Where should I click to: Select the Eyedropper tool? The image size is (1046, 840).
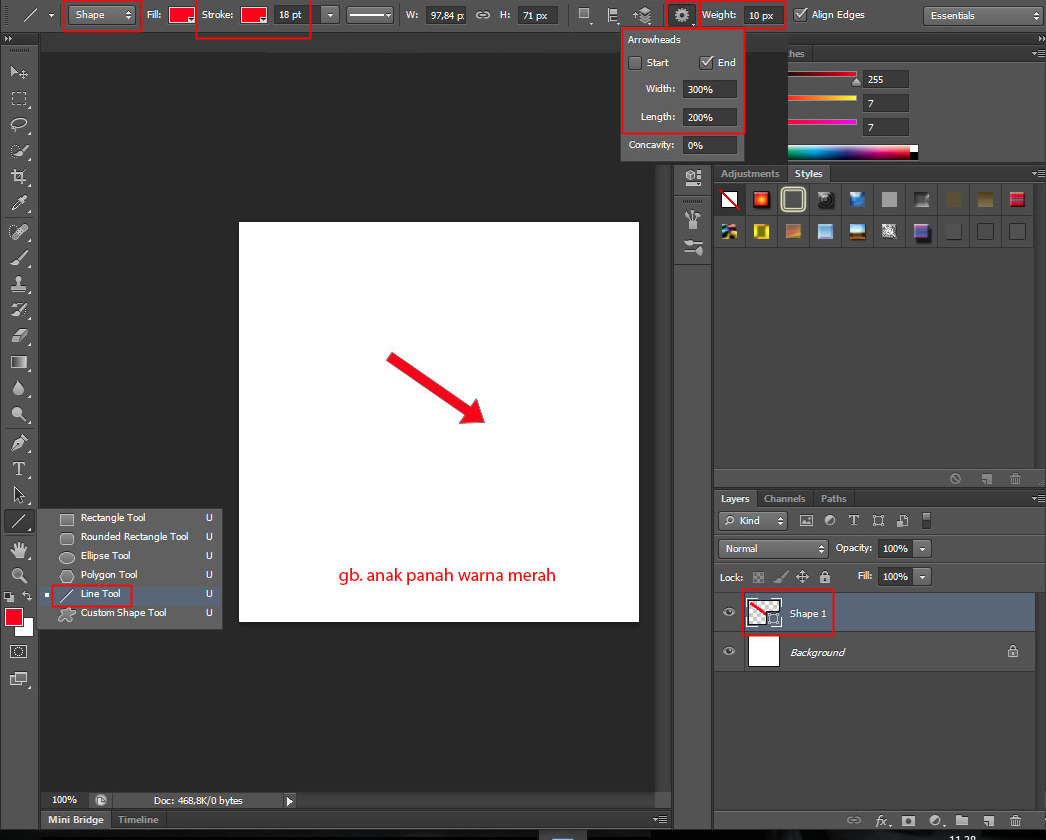coord(19,204)
